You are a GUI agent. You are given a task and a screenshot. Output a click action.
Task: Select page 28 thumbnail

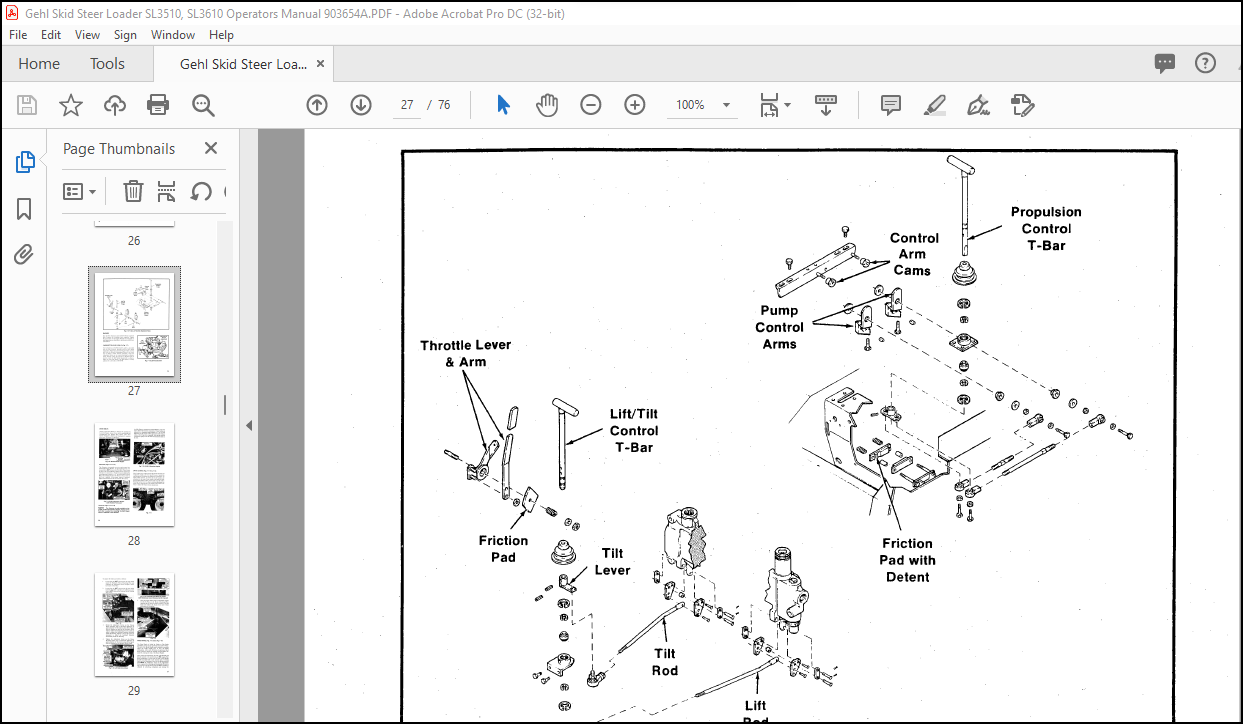click(x=134, y=475)
